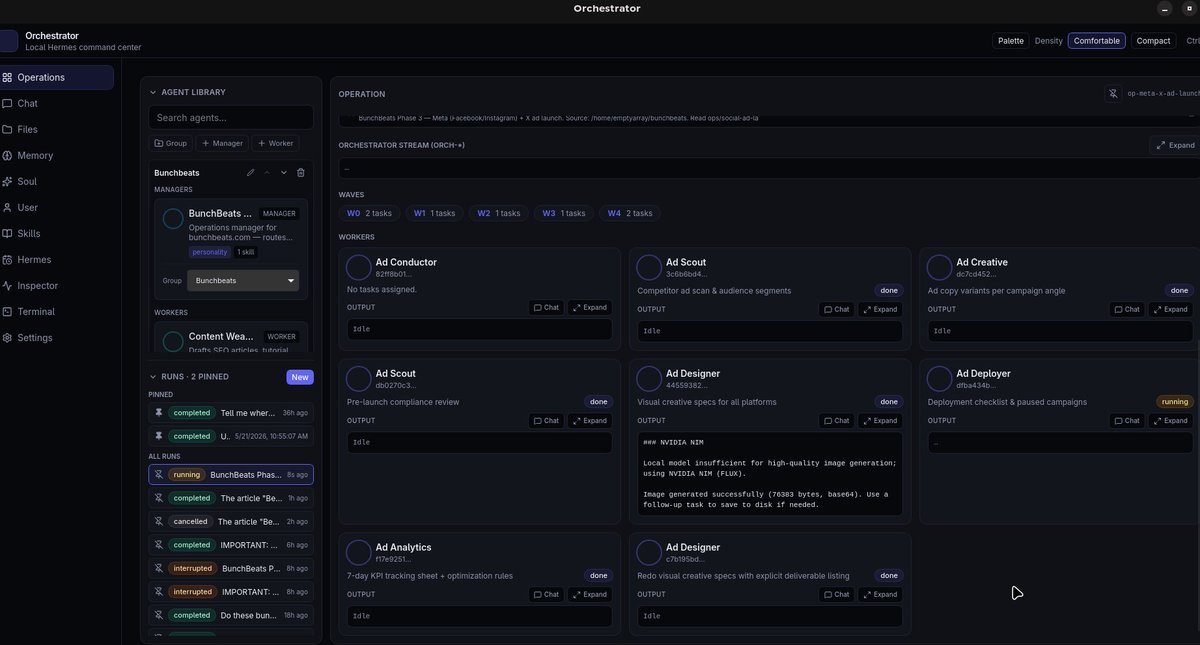Open the Operations section in sidebar
1200x645 pixels.
click(x=55, y=77)
